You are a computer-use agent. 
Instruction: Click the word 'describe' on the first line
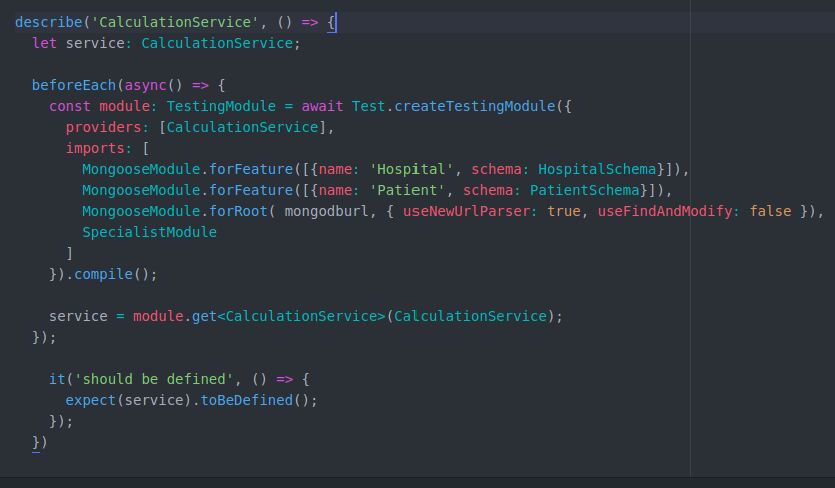point(48,22)
